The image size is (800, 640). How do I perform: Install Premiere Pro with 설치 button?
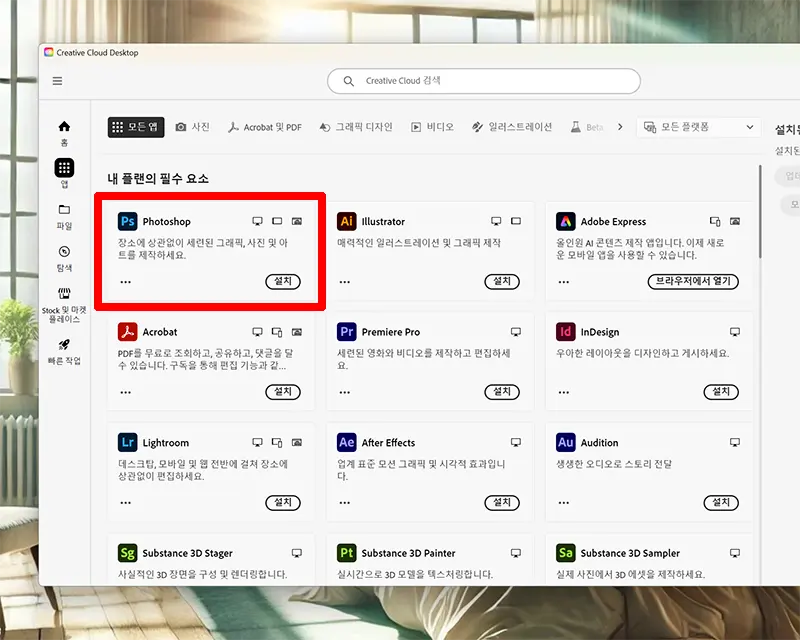point(502,391)
